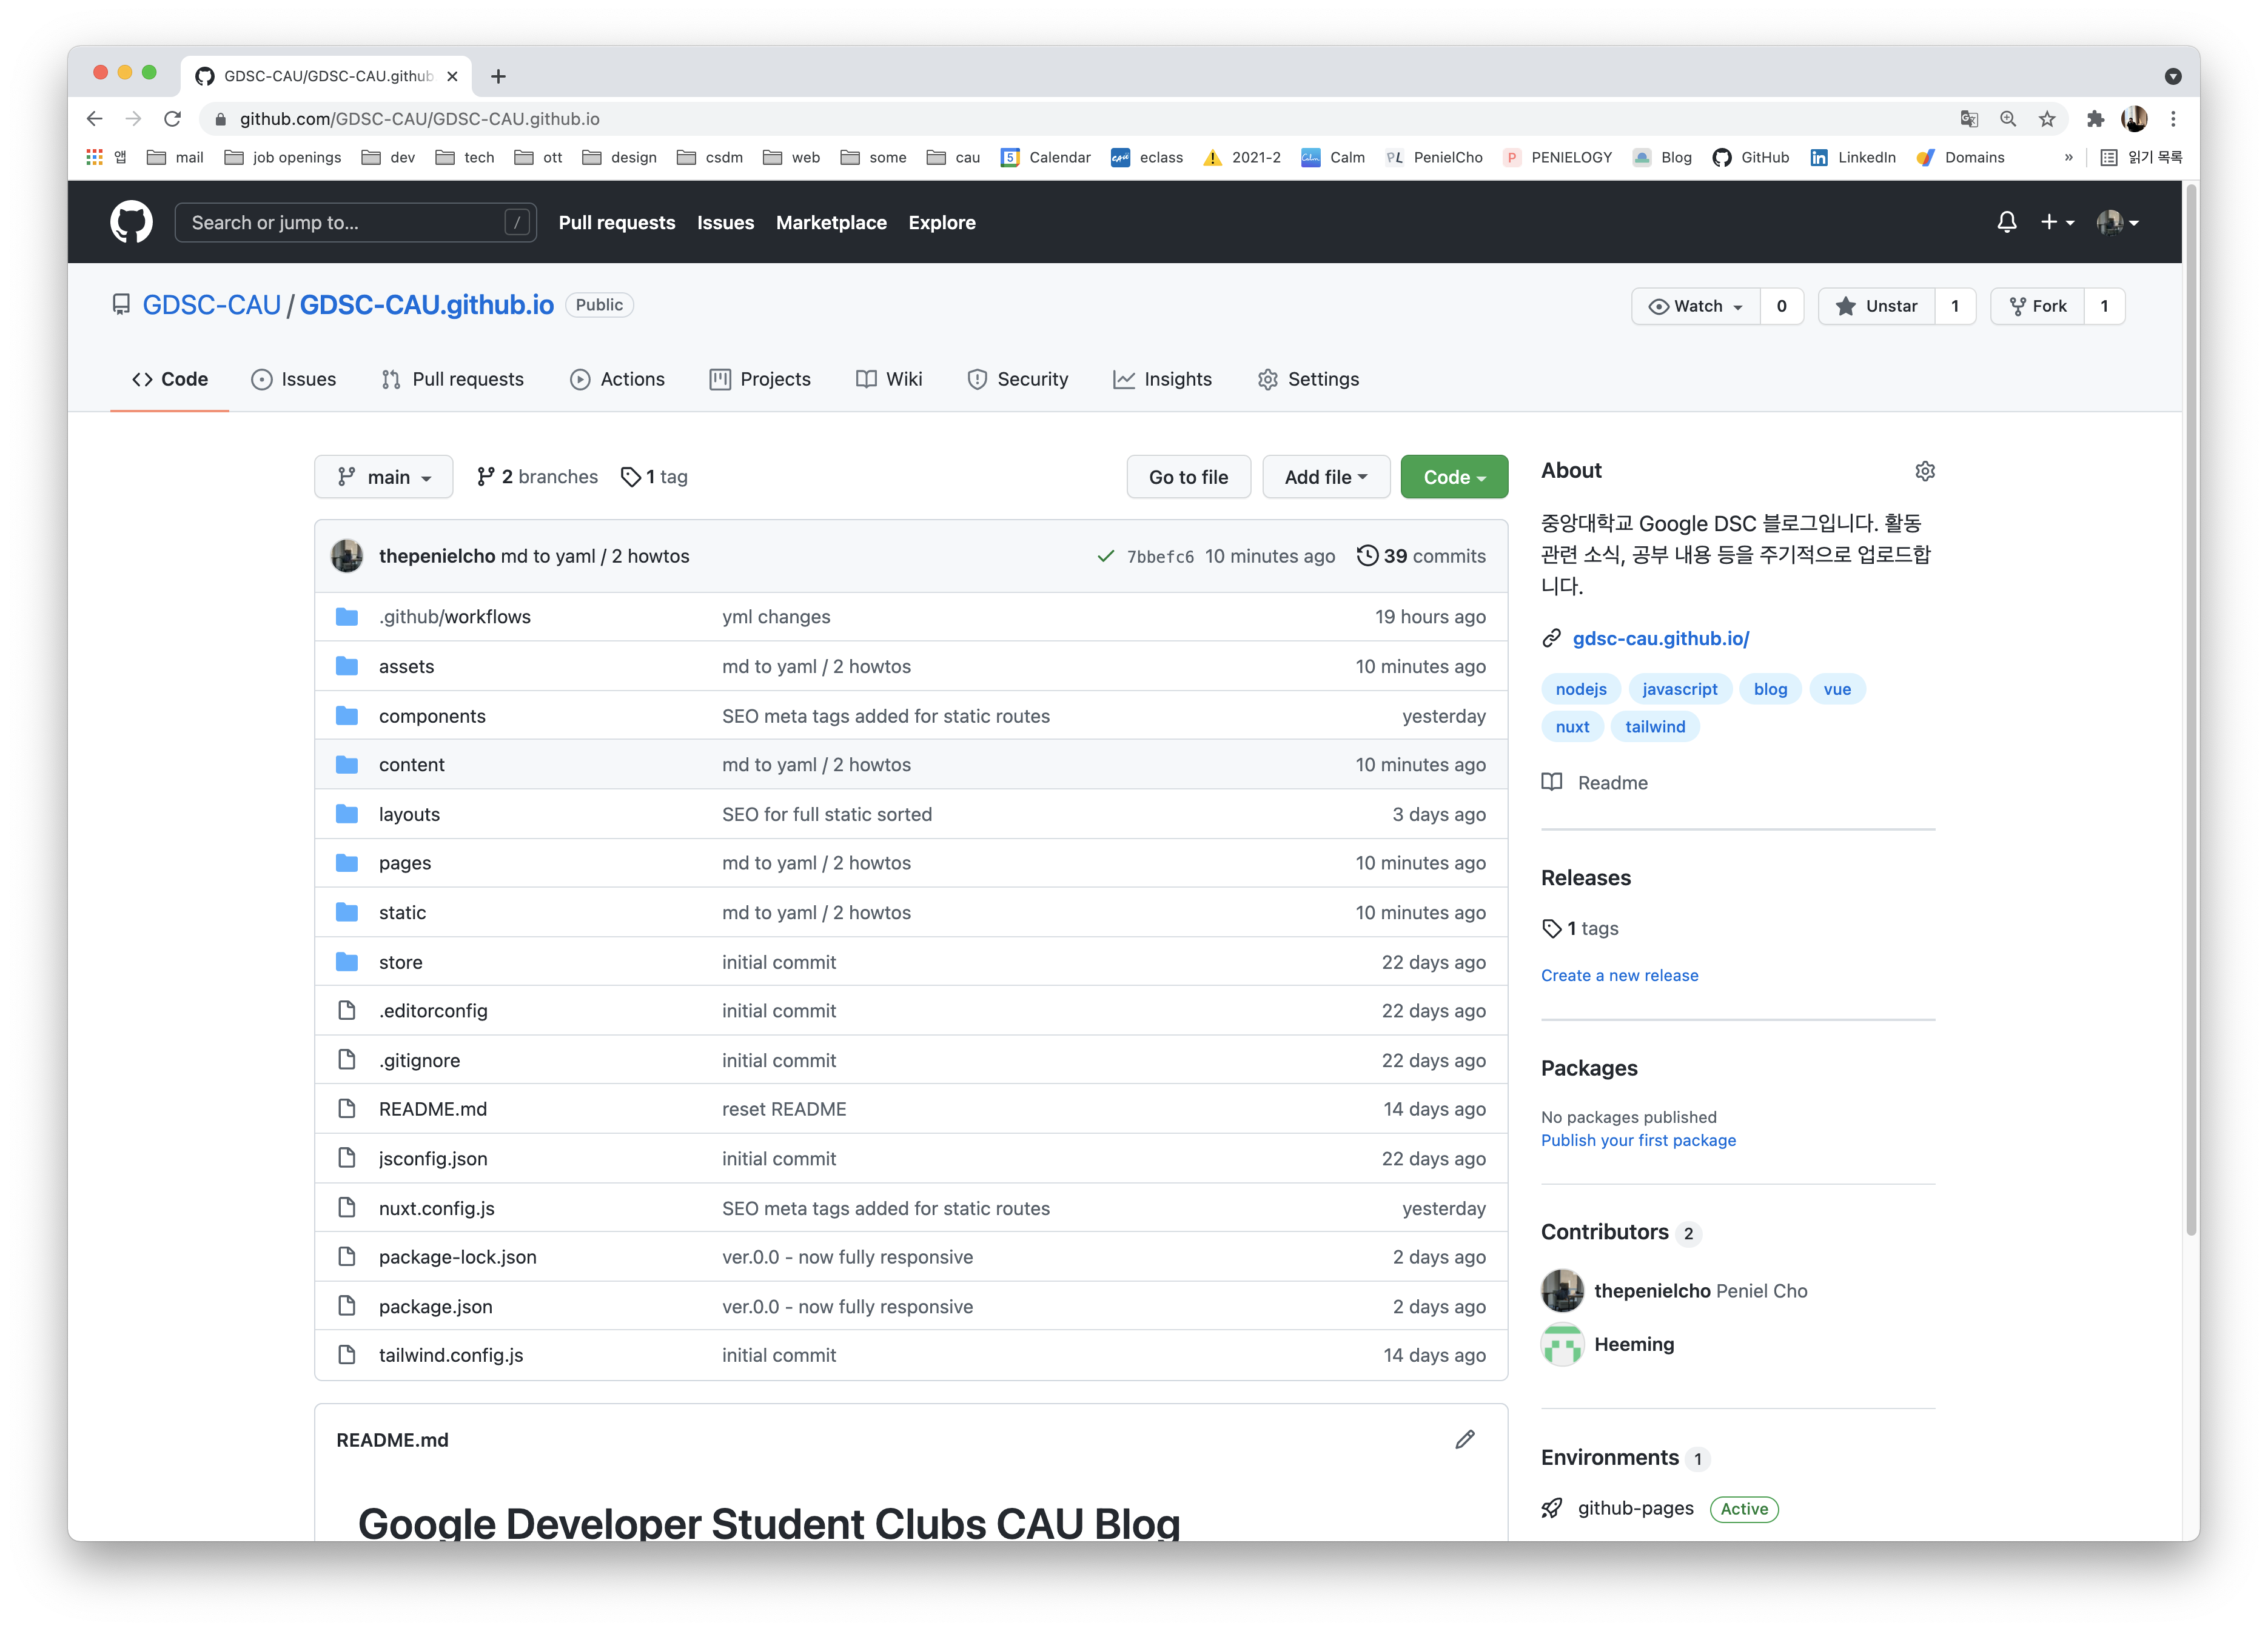The height and width of the screenshot is (1631, 2268).
Task: Click thepenielcho avatar in commit bar
Action: (x=347, y=556)
